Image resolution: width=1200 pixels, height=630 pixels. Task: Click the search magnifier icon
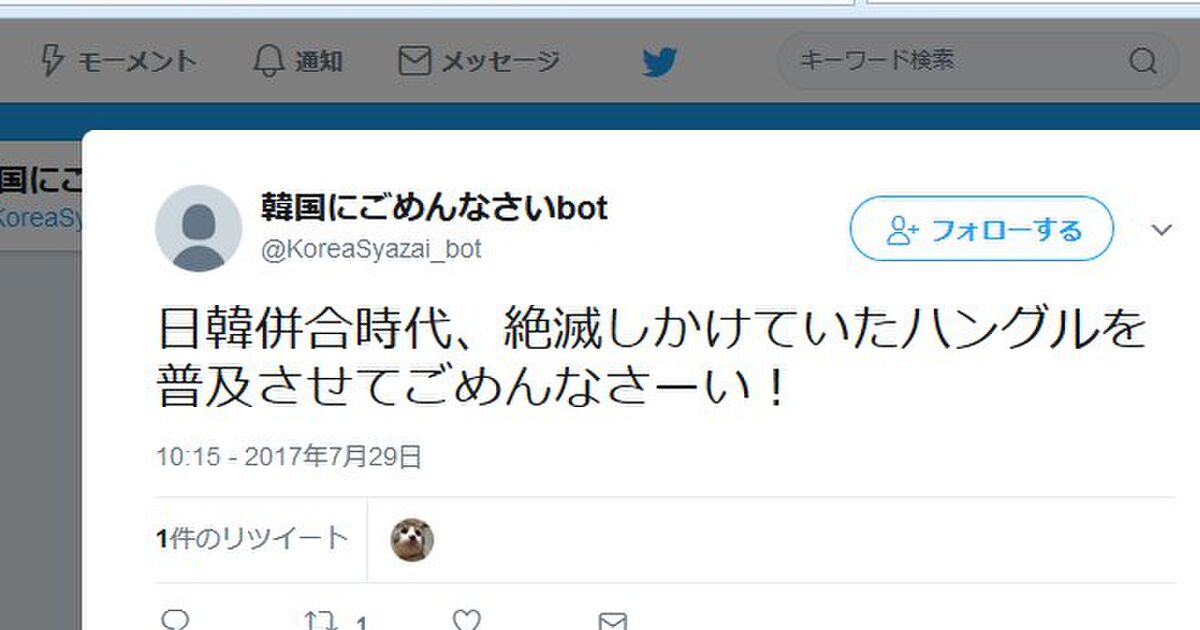(x=1142, y=62)
